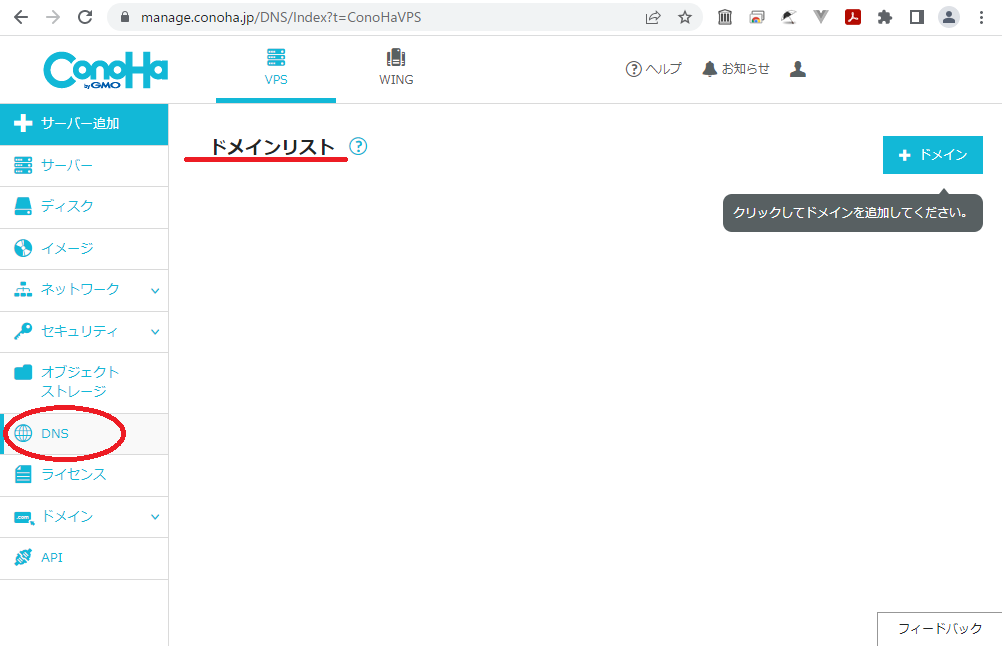Click the ConoHa logo

tap(105, 68)
